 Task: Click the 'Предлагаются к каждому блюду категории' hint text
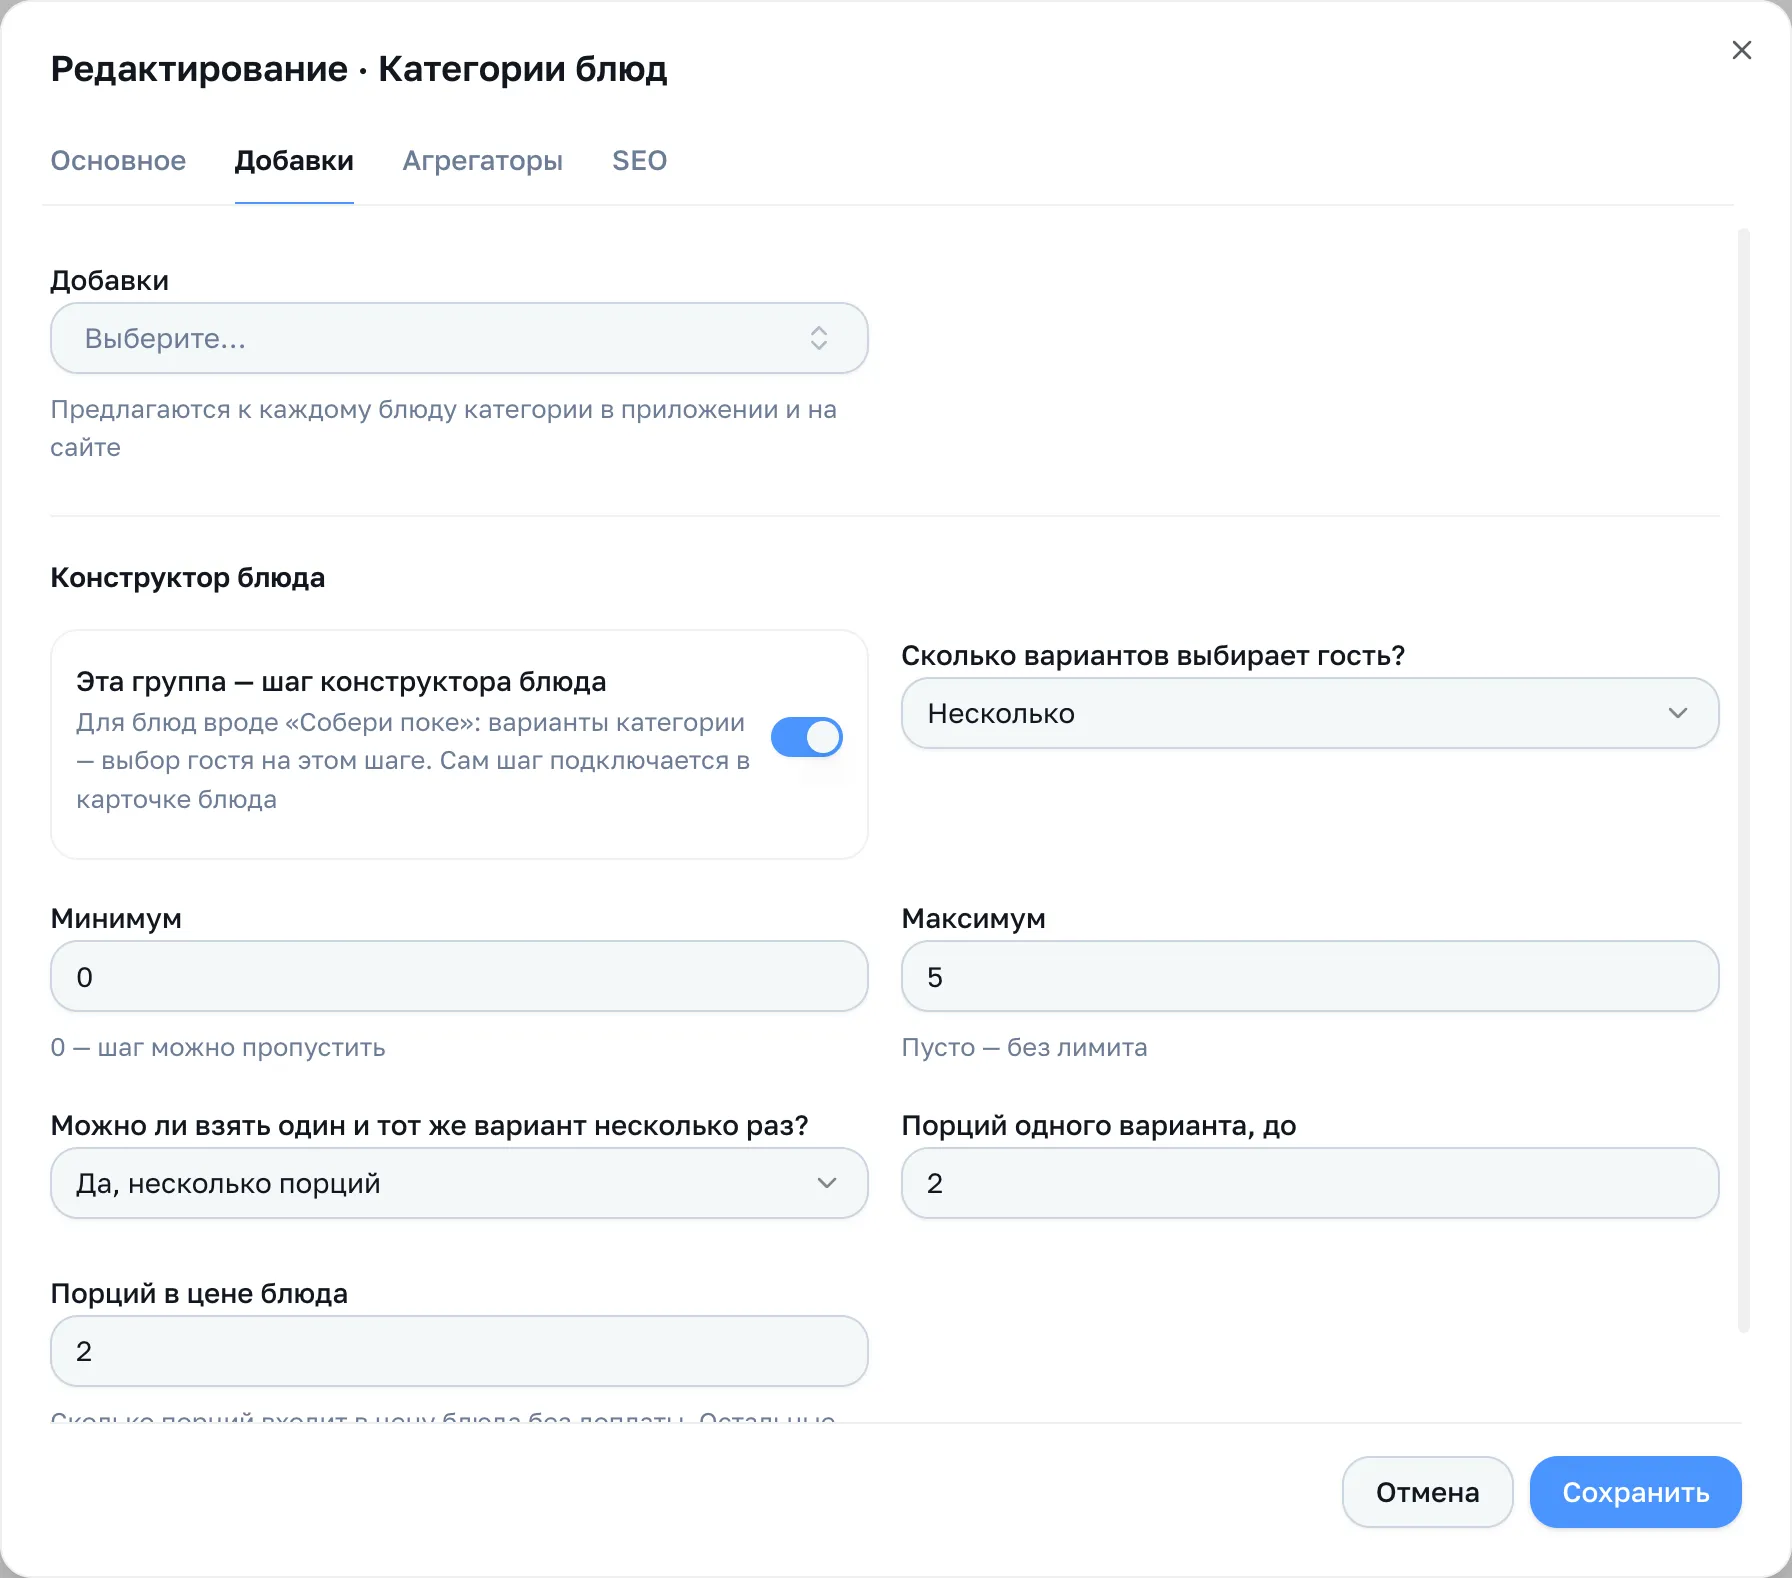click(x=444, y=428)
